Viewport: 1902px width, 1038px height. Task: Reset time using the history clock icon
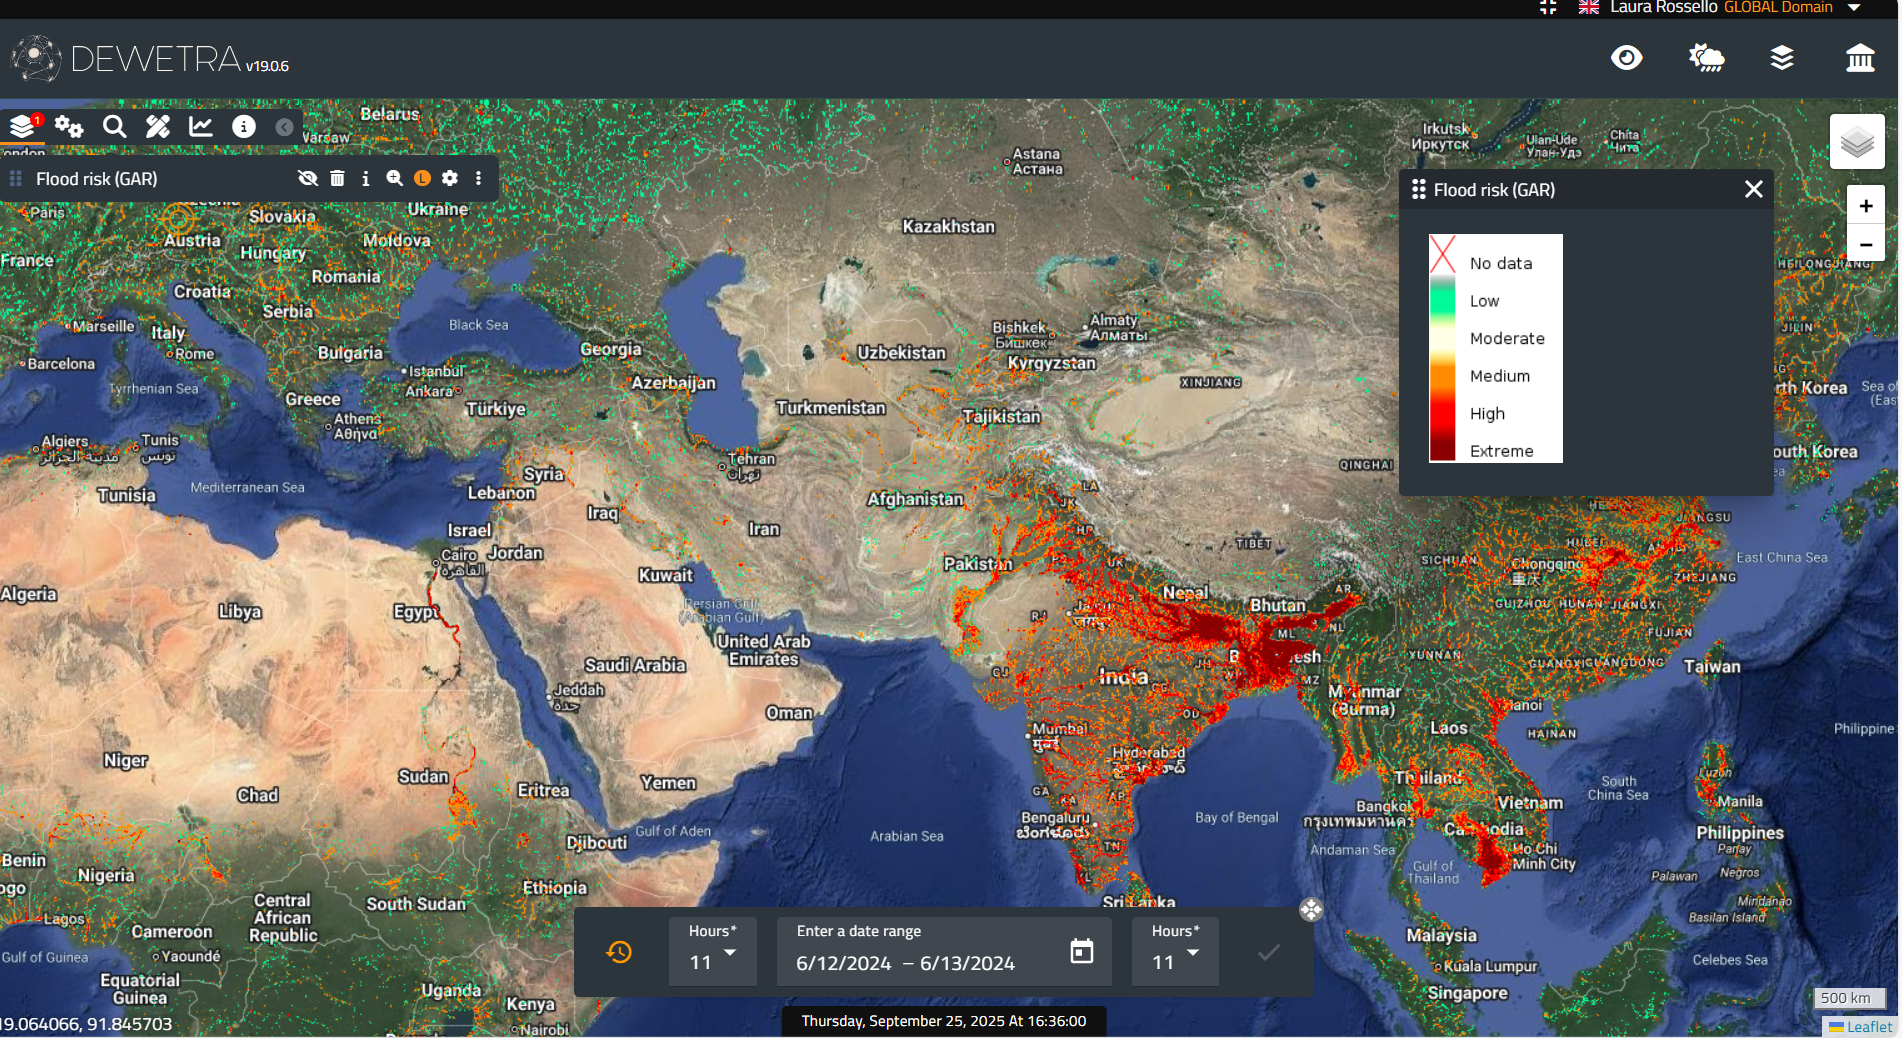(619, 952)
